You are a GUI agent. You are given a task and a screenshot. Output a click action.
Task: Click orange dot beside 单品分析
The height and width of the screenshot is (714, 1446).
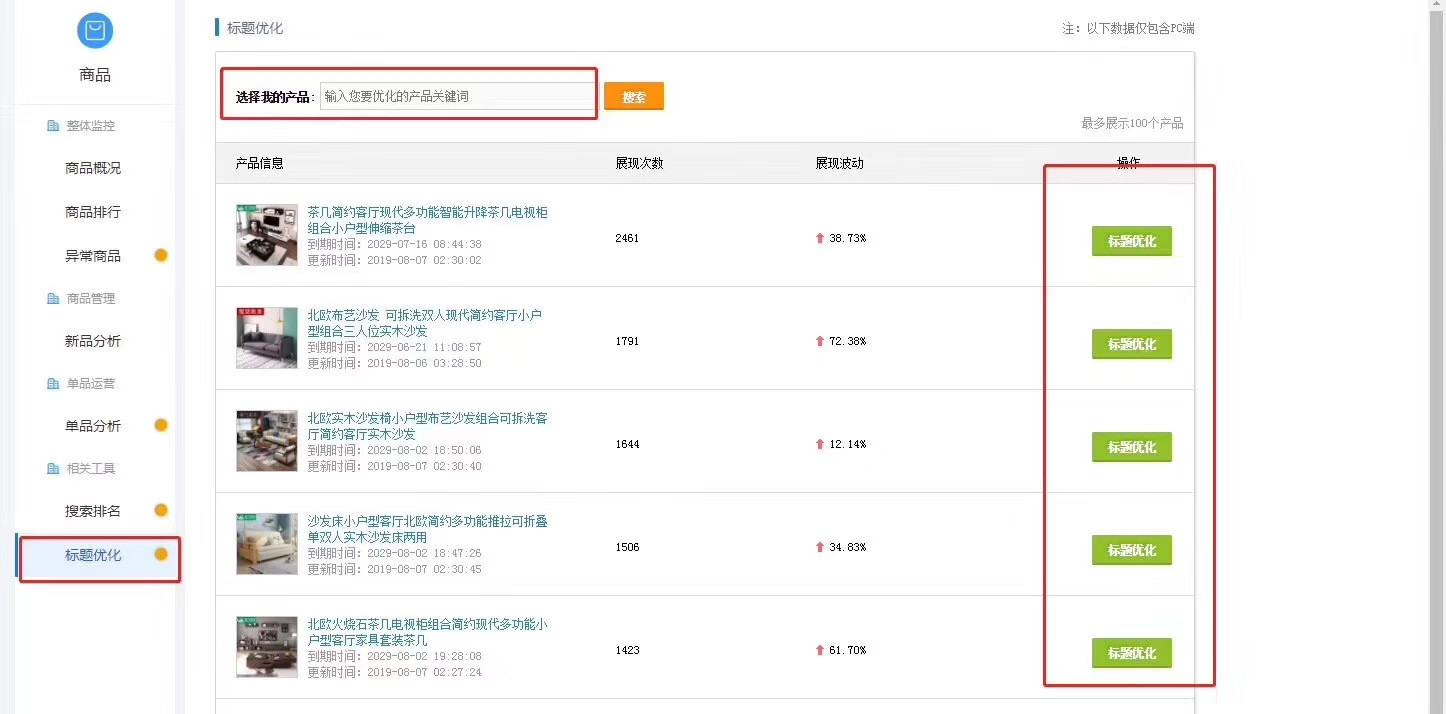point(160,425)
